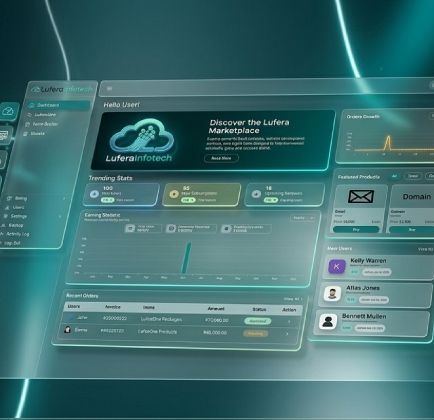This screenshot has height=420, width=434.
Task: Click the speedometer icon tile on left rail
Action: [8, 111]
